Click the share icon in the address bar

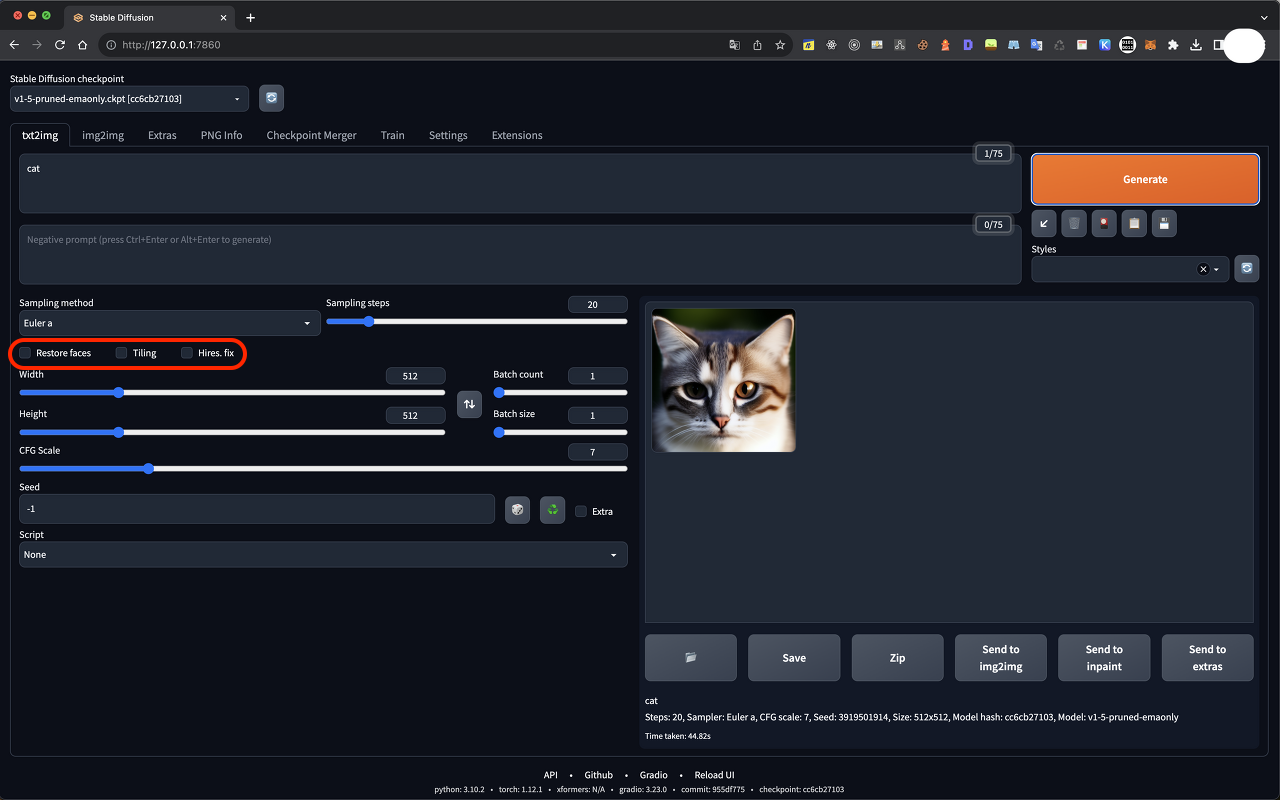[757, 45]
